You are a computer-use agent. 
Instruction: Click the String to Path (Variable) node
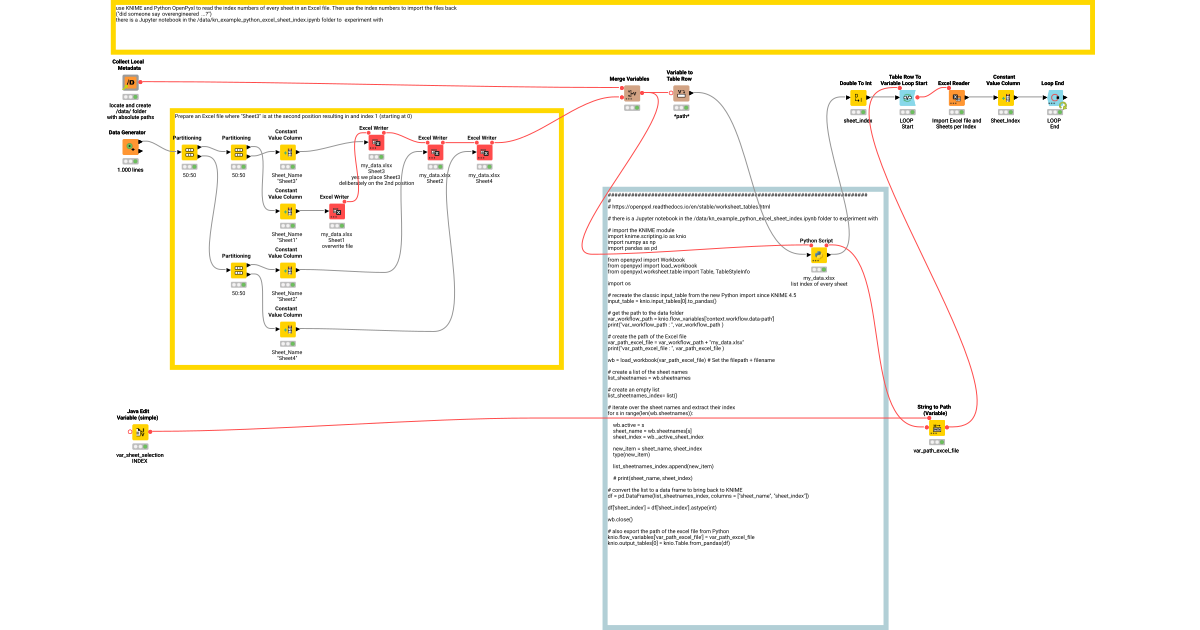tap(937, 428)
